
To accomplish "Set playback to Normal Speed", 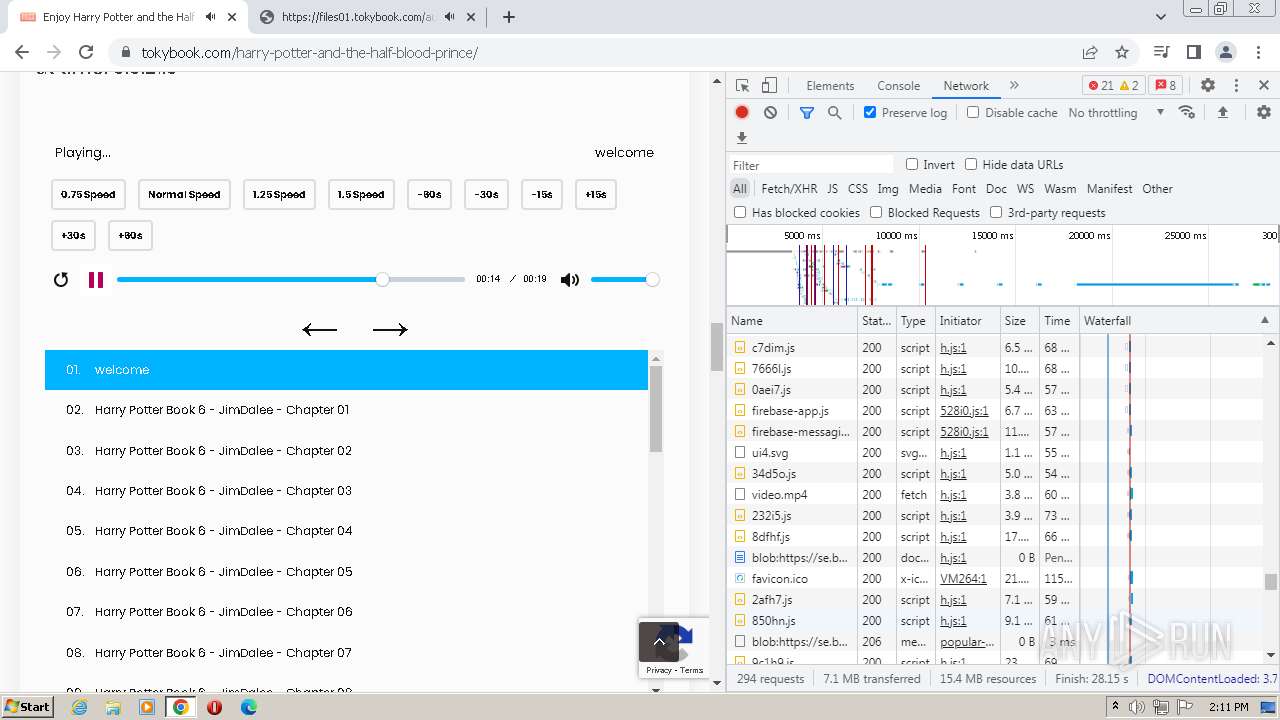I will pos(184,195).
